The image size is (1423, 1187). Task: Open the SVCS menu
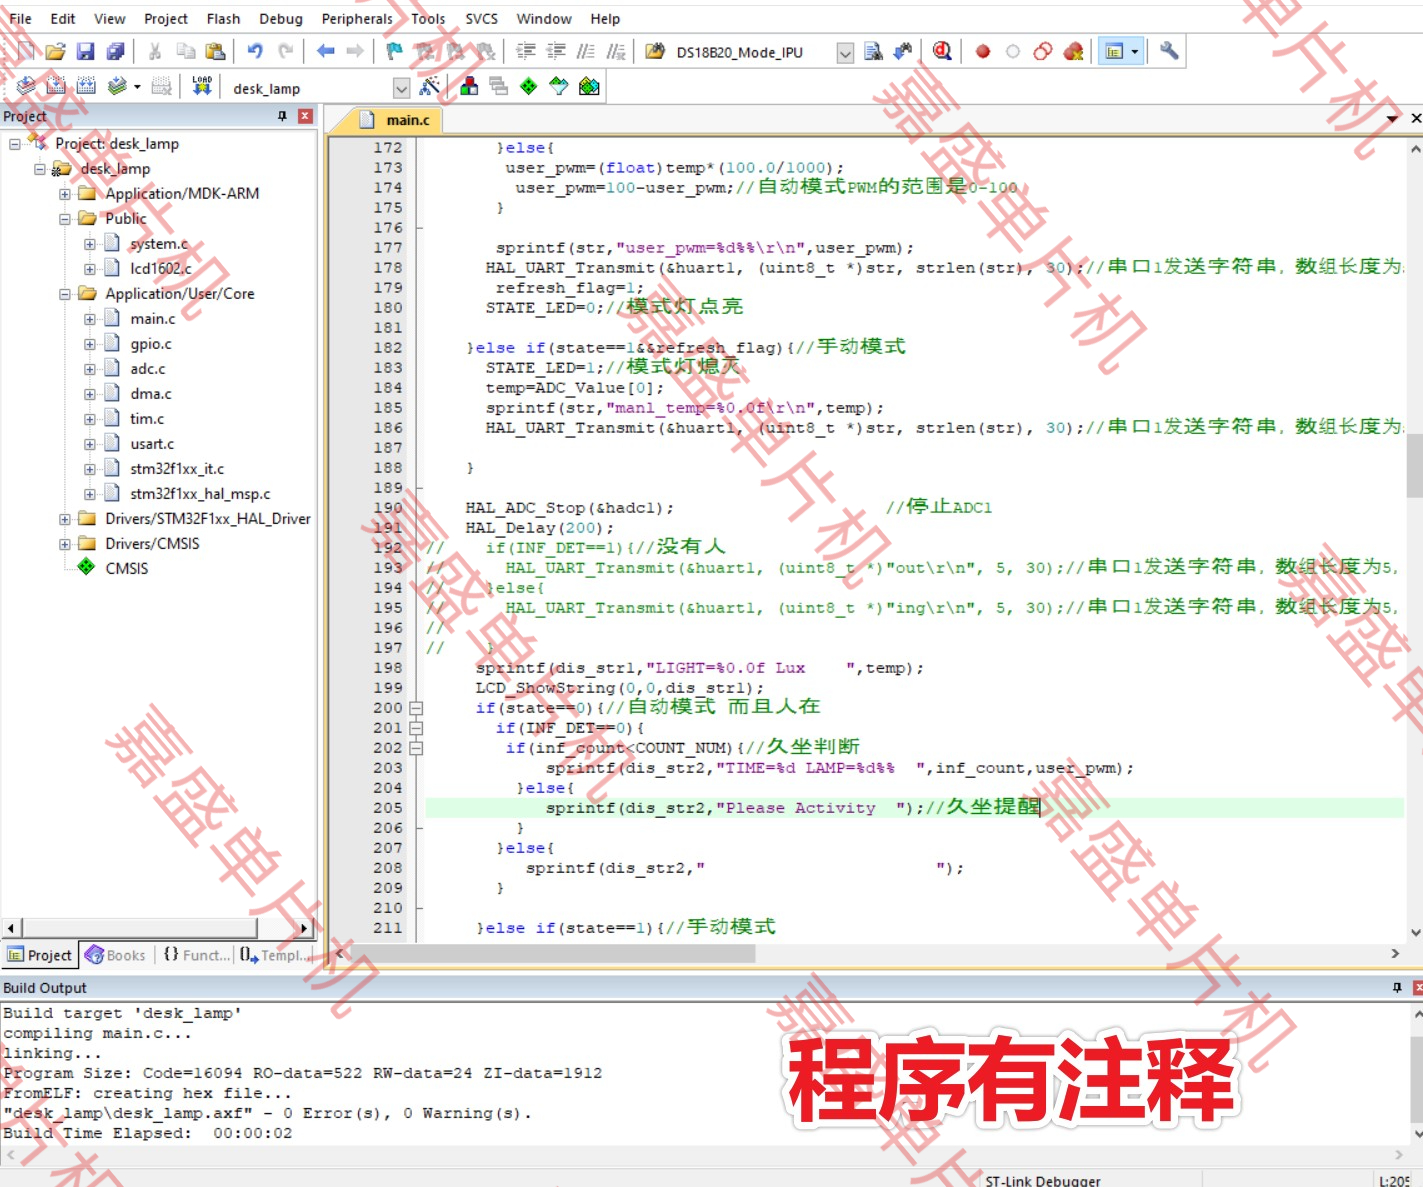point(481,18)
